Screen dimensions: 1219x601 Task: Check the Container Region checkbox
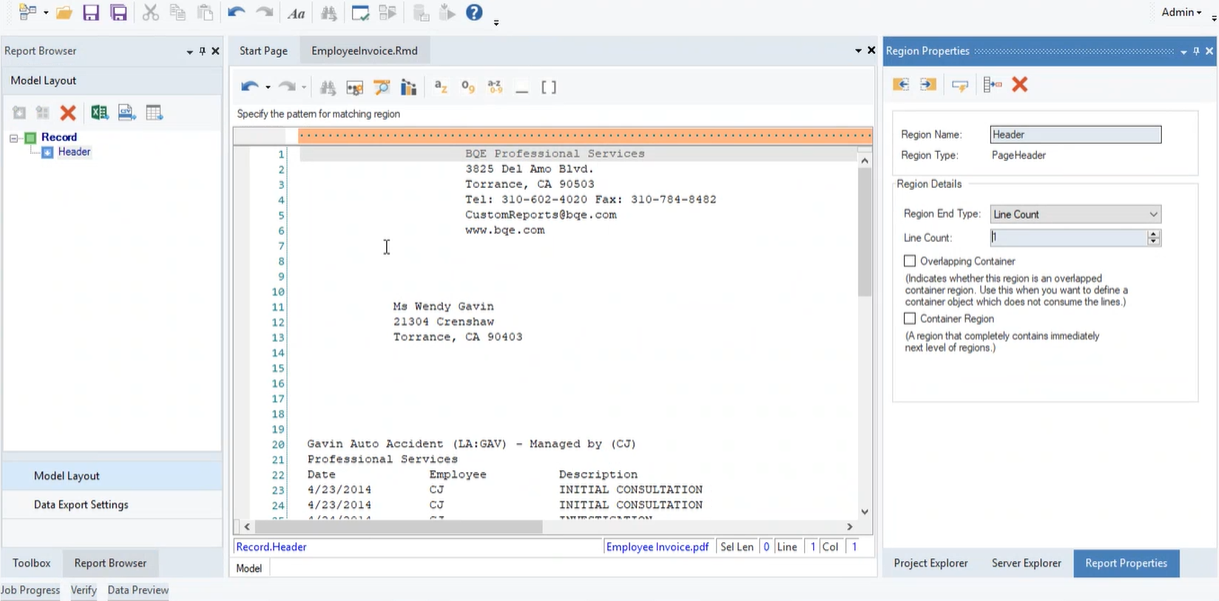(910, 319)
